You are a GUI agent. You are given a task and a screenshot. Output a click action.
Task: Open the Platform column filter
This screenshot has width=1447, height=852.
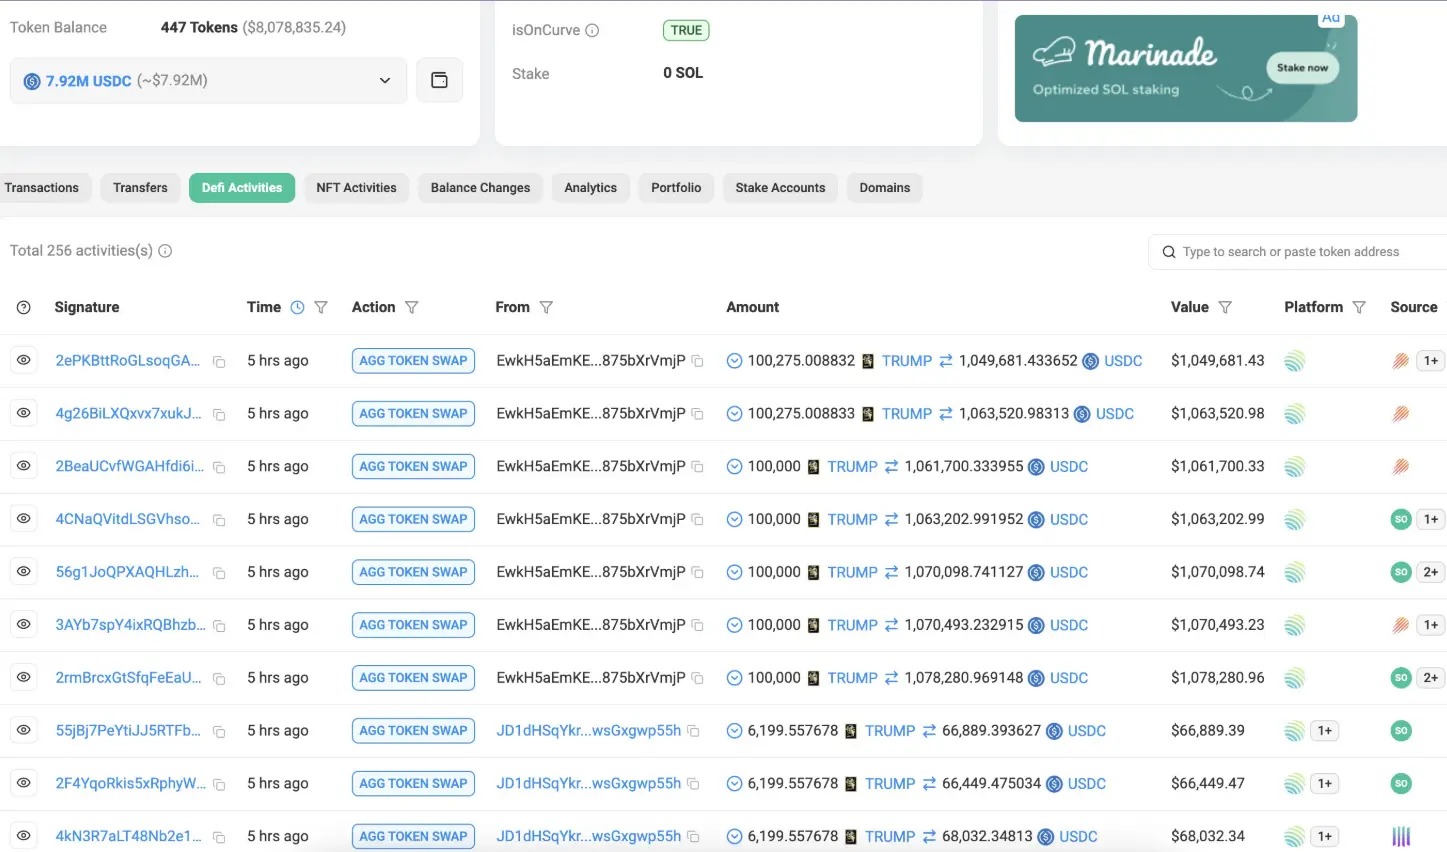point(1358,307)
